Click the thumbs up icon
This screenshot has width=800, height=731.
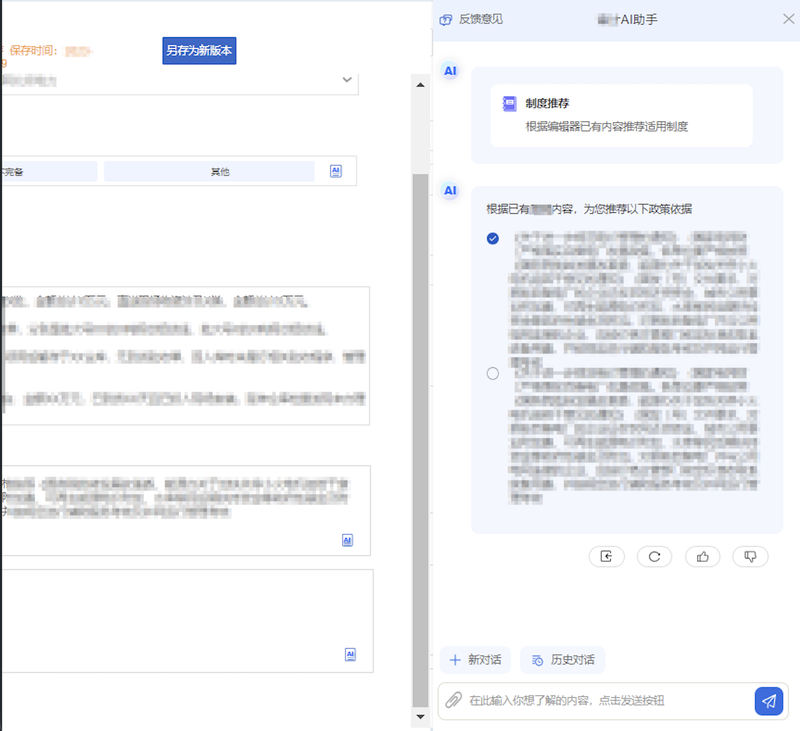[703, 557]
